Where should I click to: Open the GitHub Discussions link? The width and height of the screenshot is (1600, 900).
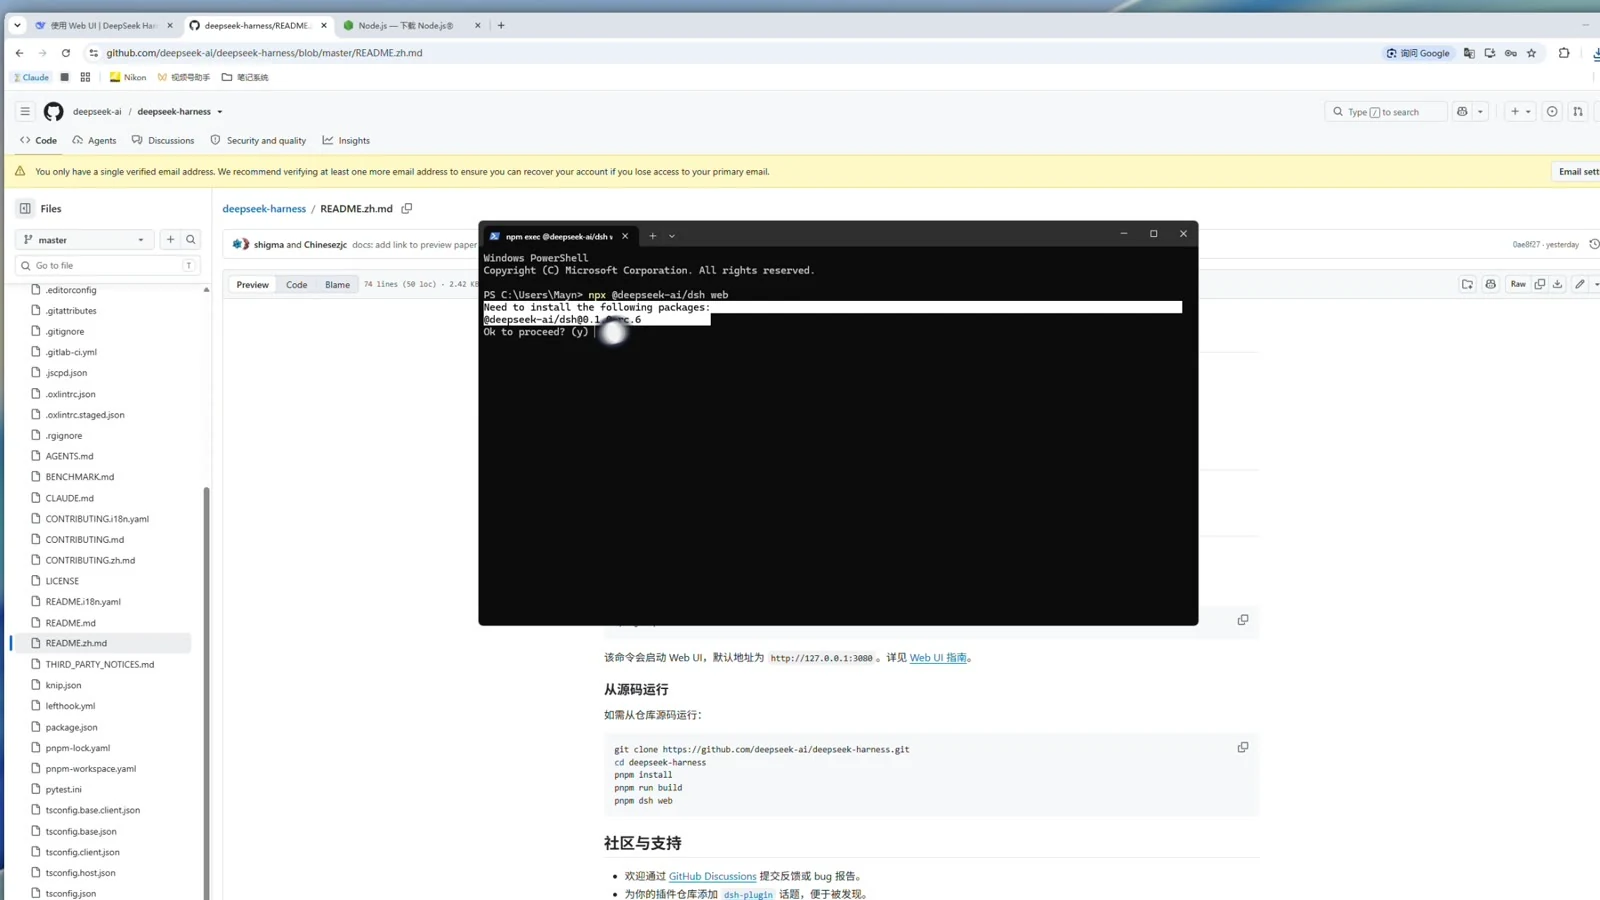coord(712,876)
